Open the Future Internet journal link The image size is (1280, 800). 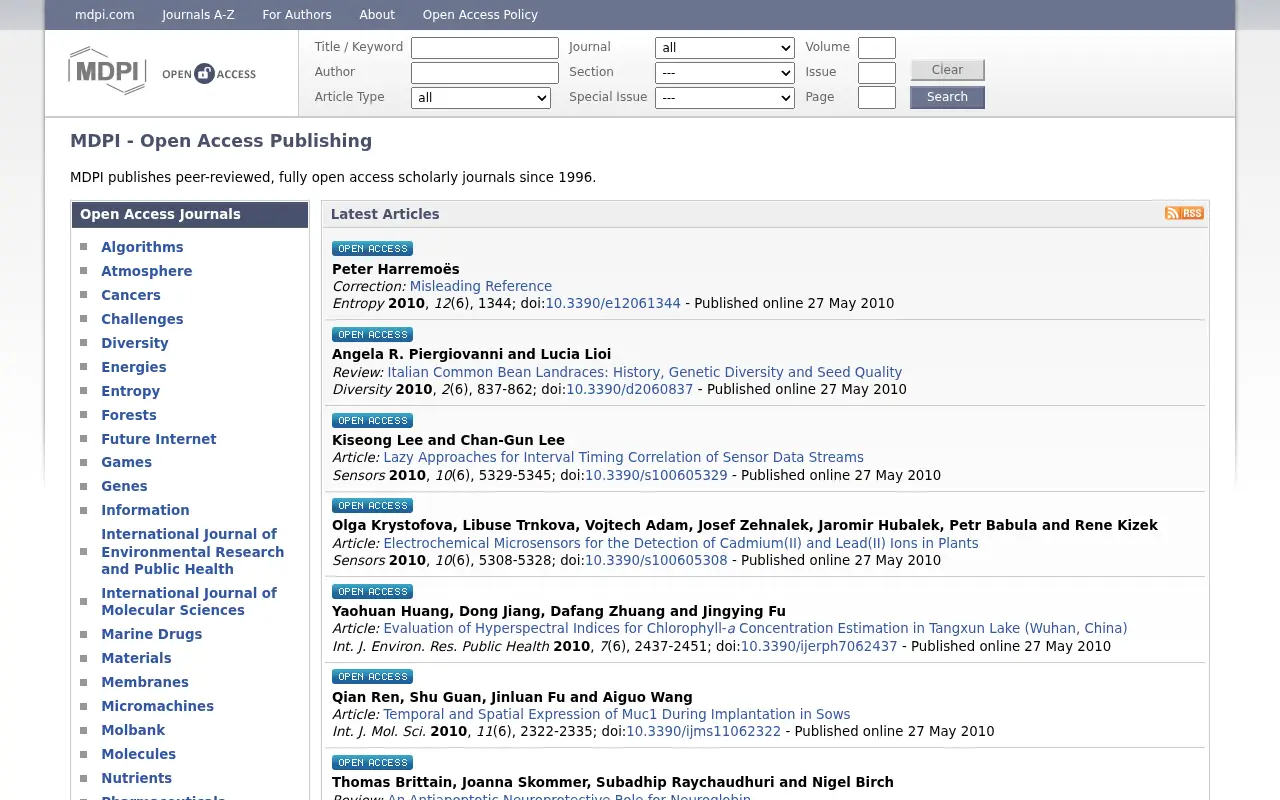(158, 439)
